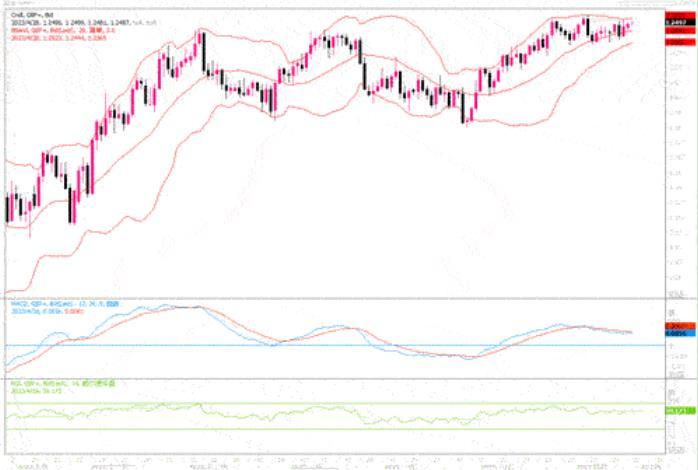Click the blue MACD value tag
698x470 pixels.
click(x=680, y=333)
